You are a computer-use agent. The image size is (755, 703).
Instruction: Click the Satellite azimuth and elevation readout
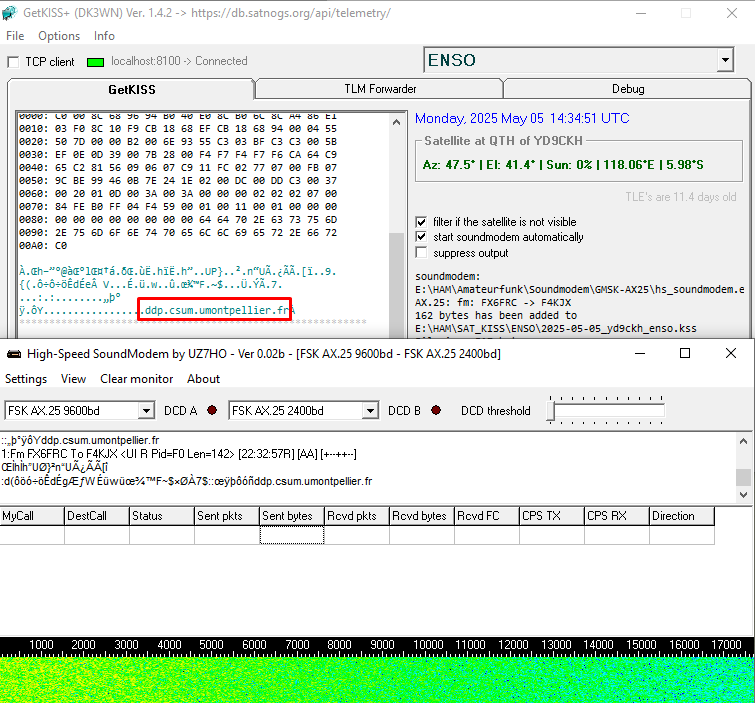(x=563, y=165)
